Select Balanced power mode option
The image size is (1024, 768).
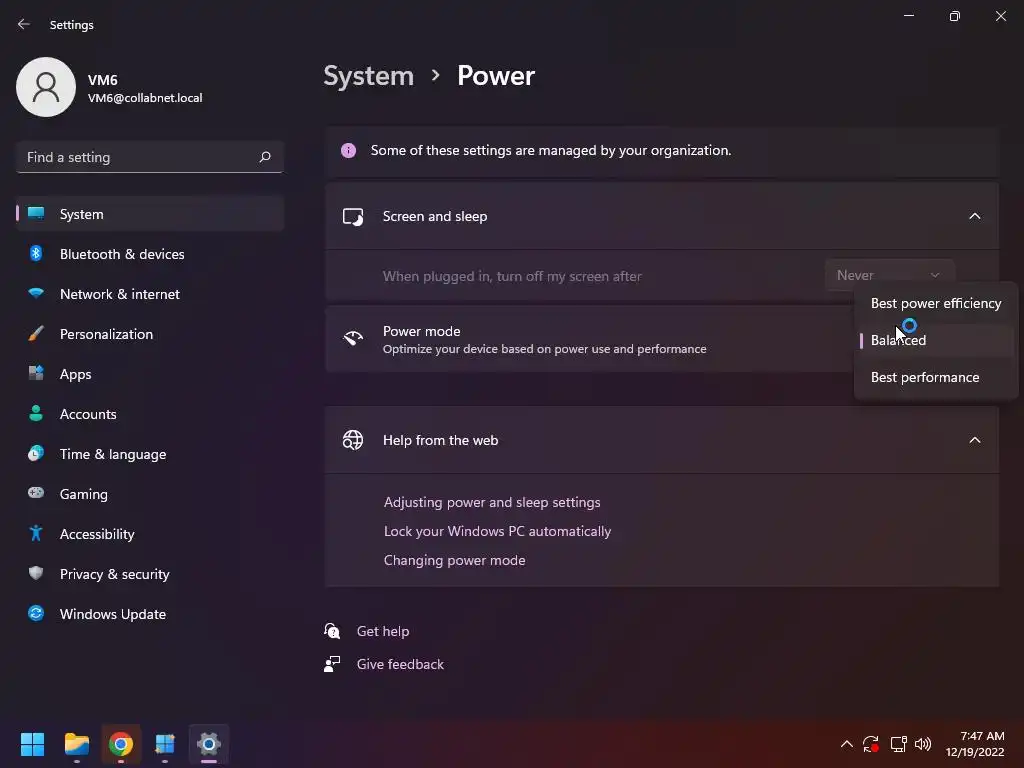pos(936,340)
